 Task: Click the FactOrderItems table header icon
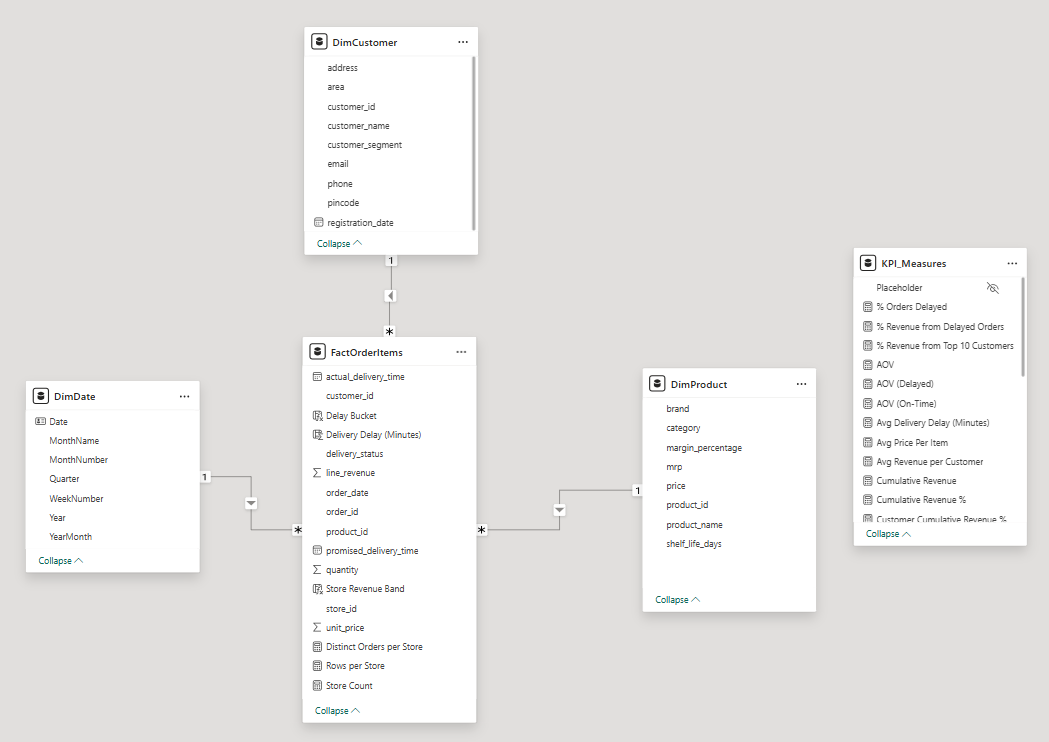tap(317, 352)
